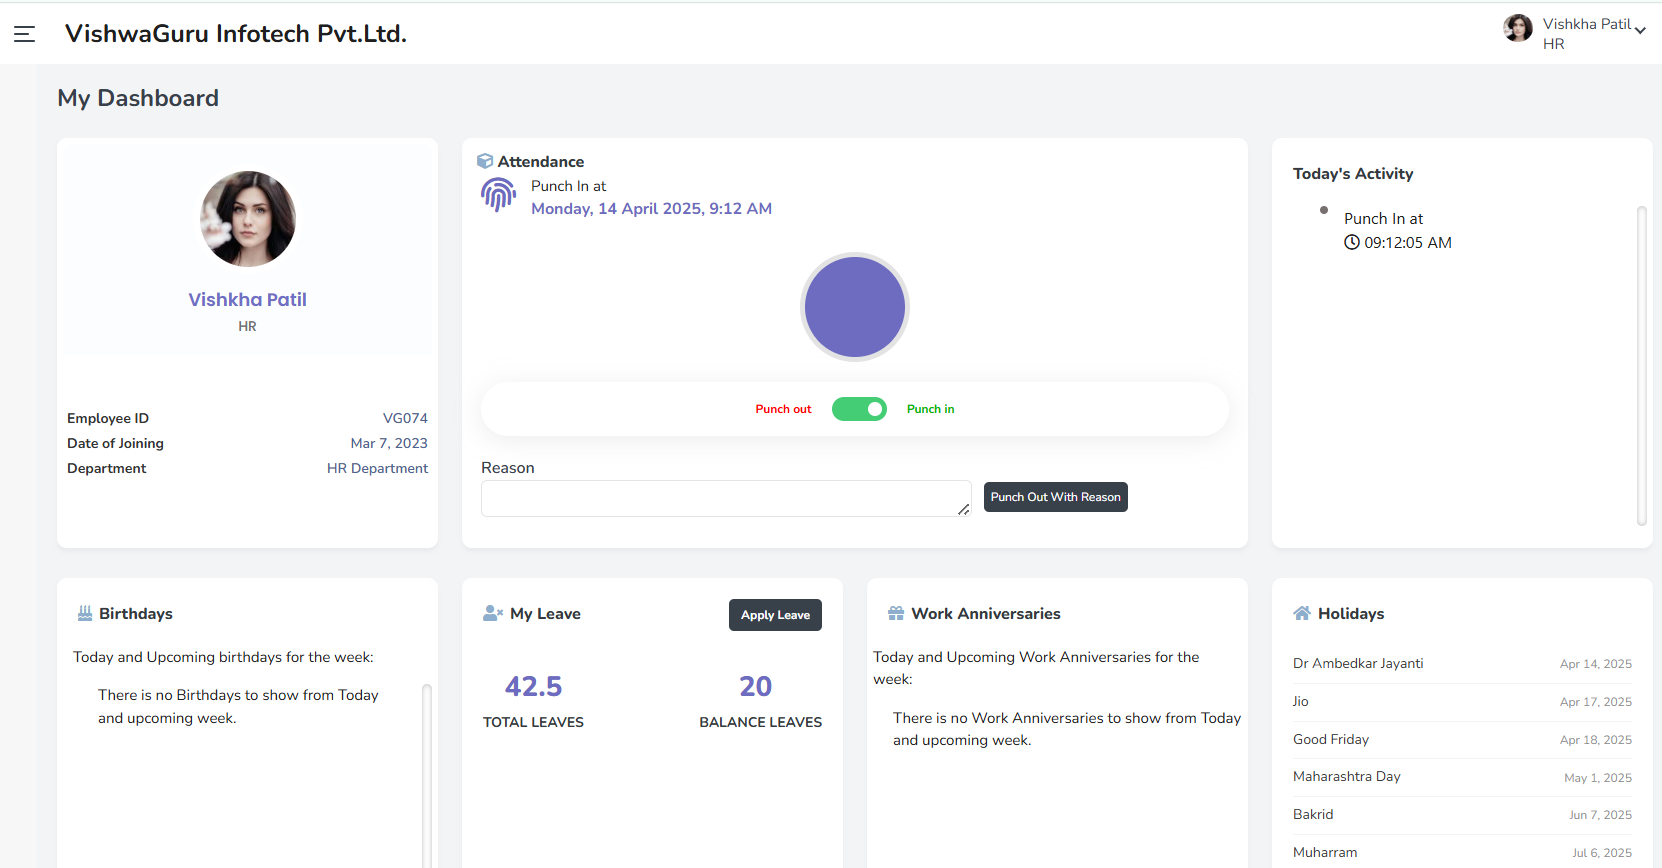The width and height of the screenshot is (1662, 868).
Task: Click the My Leave user icon
Action: point(492,613)
